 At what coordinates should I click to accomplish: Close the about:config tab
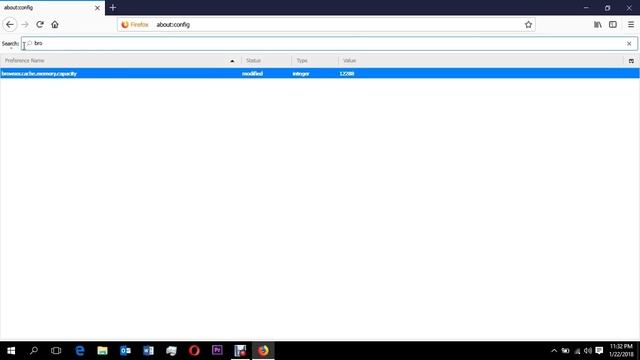97,8
